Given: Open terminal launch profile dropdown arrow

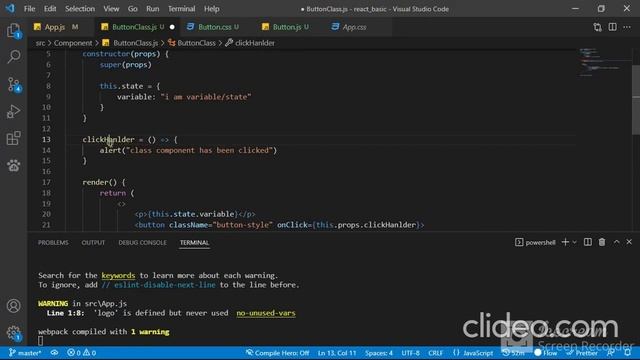Looking at the screenshot, I should click(x=575, y=242).
